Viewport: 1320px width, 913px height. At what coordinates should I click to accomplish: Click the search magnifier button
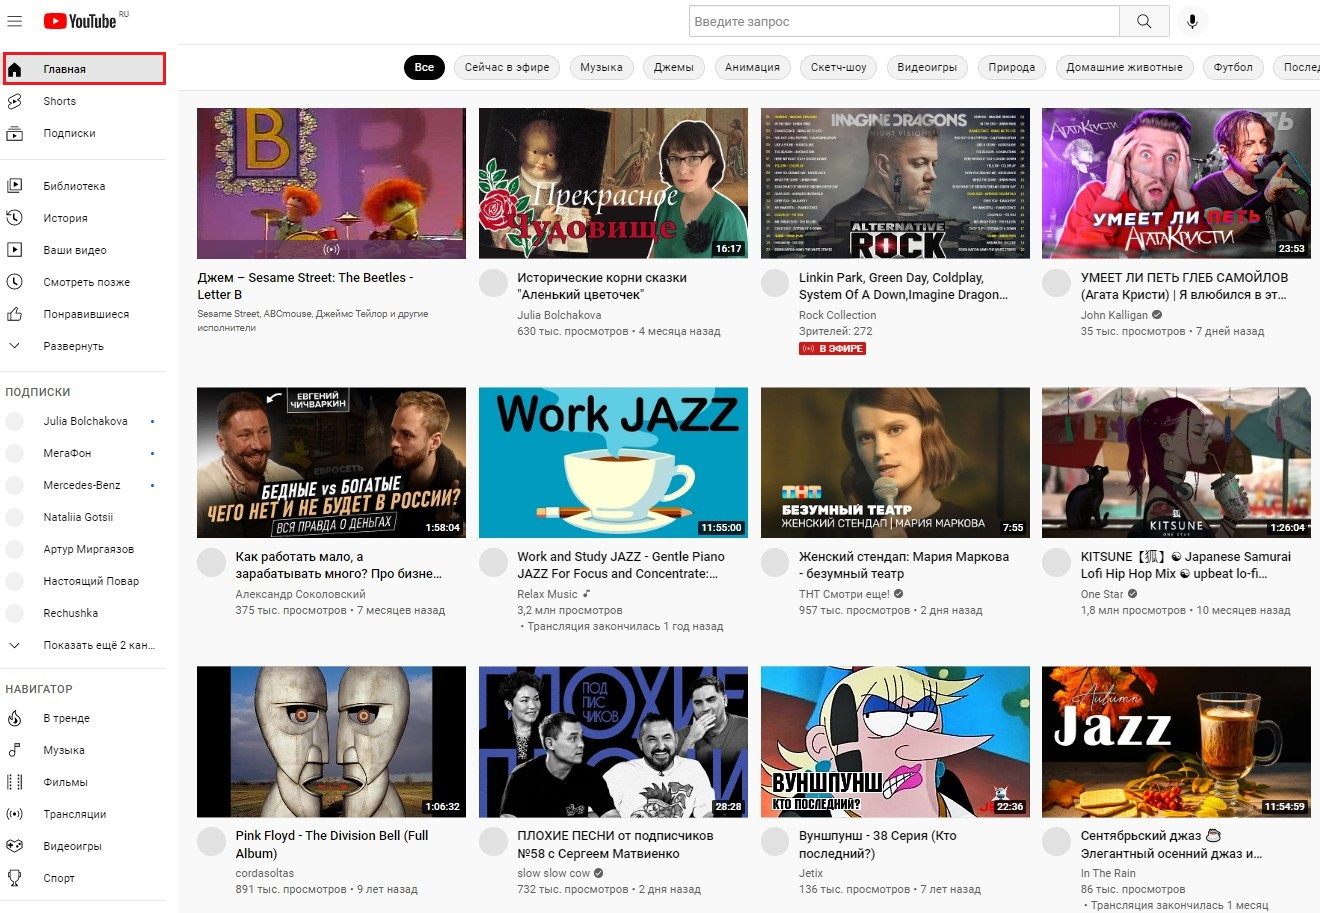point(1144,21)
